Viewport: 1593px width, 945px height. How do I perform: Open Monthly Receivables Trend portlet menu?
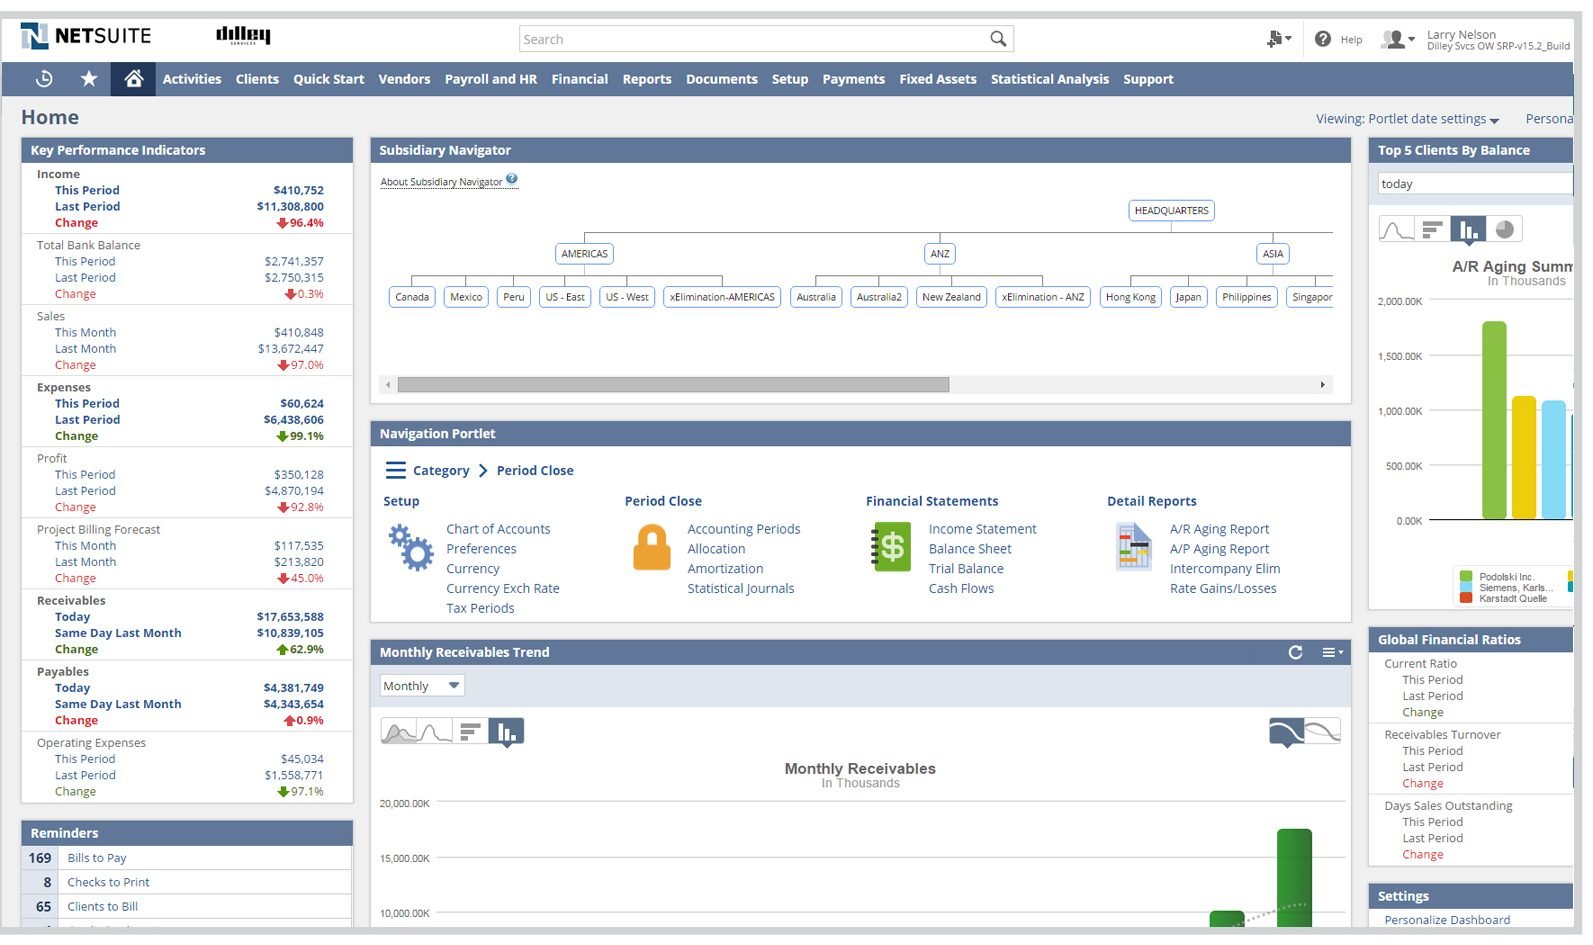tap(1333, 652)
